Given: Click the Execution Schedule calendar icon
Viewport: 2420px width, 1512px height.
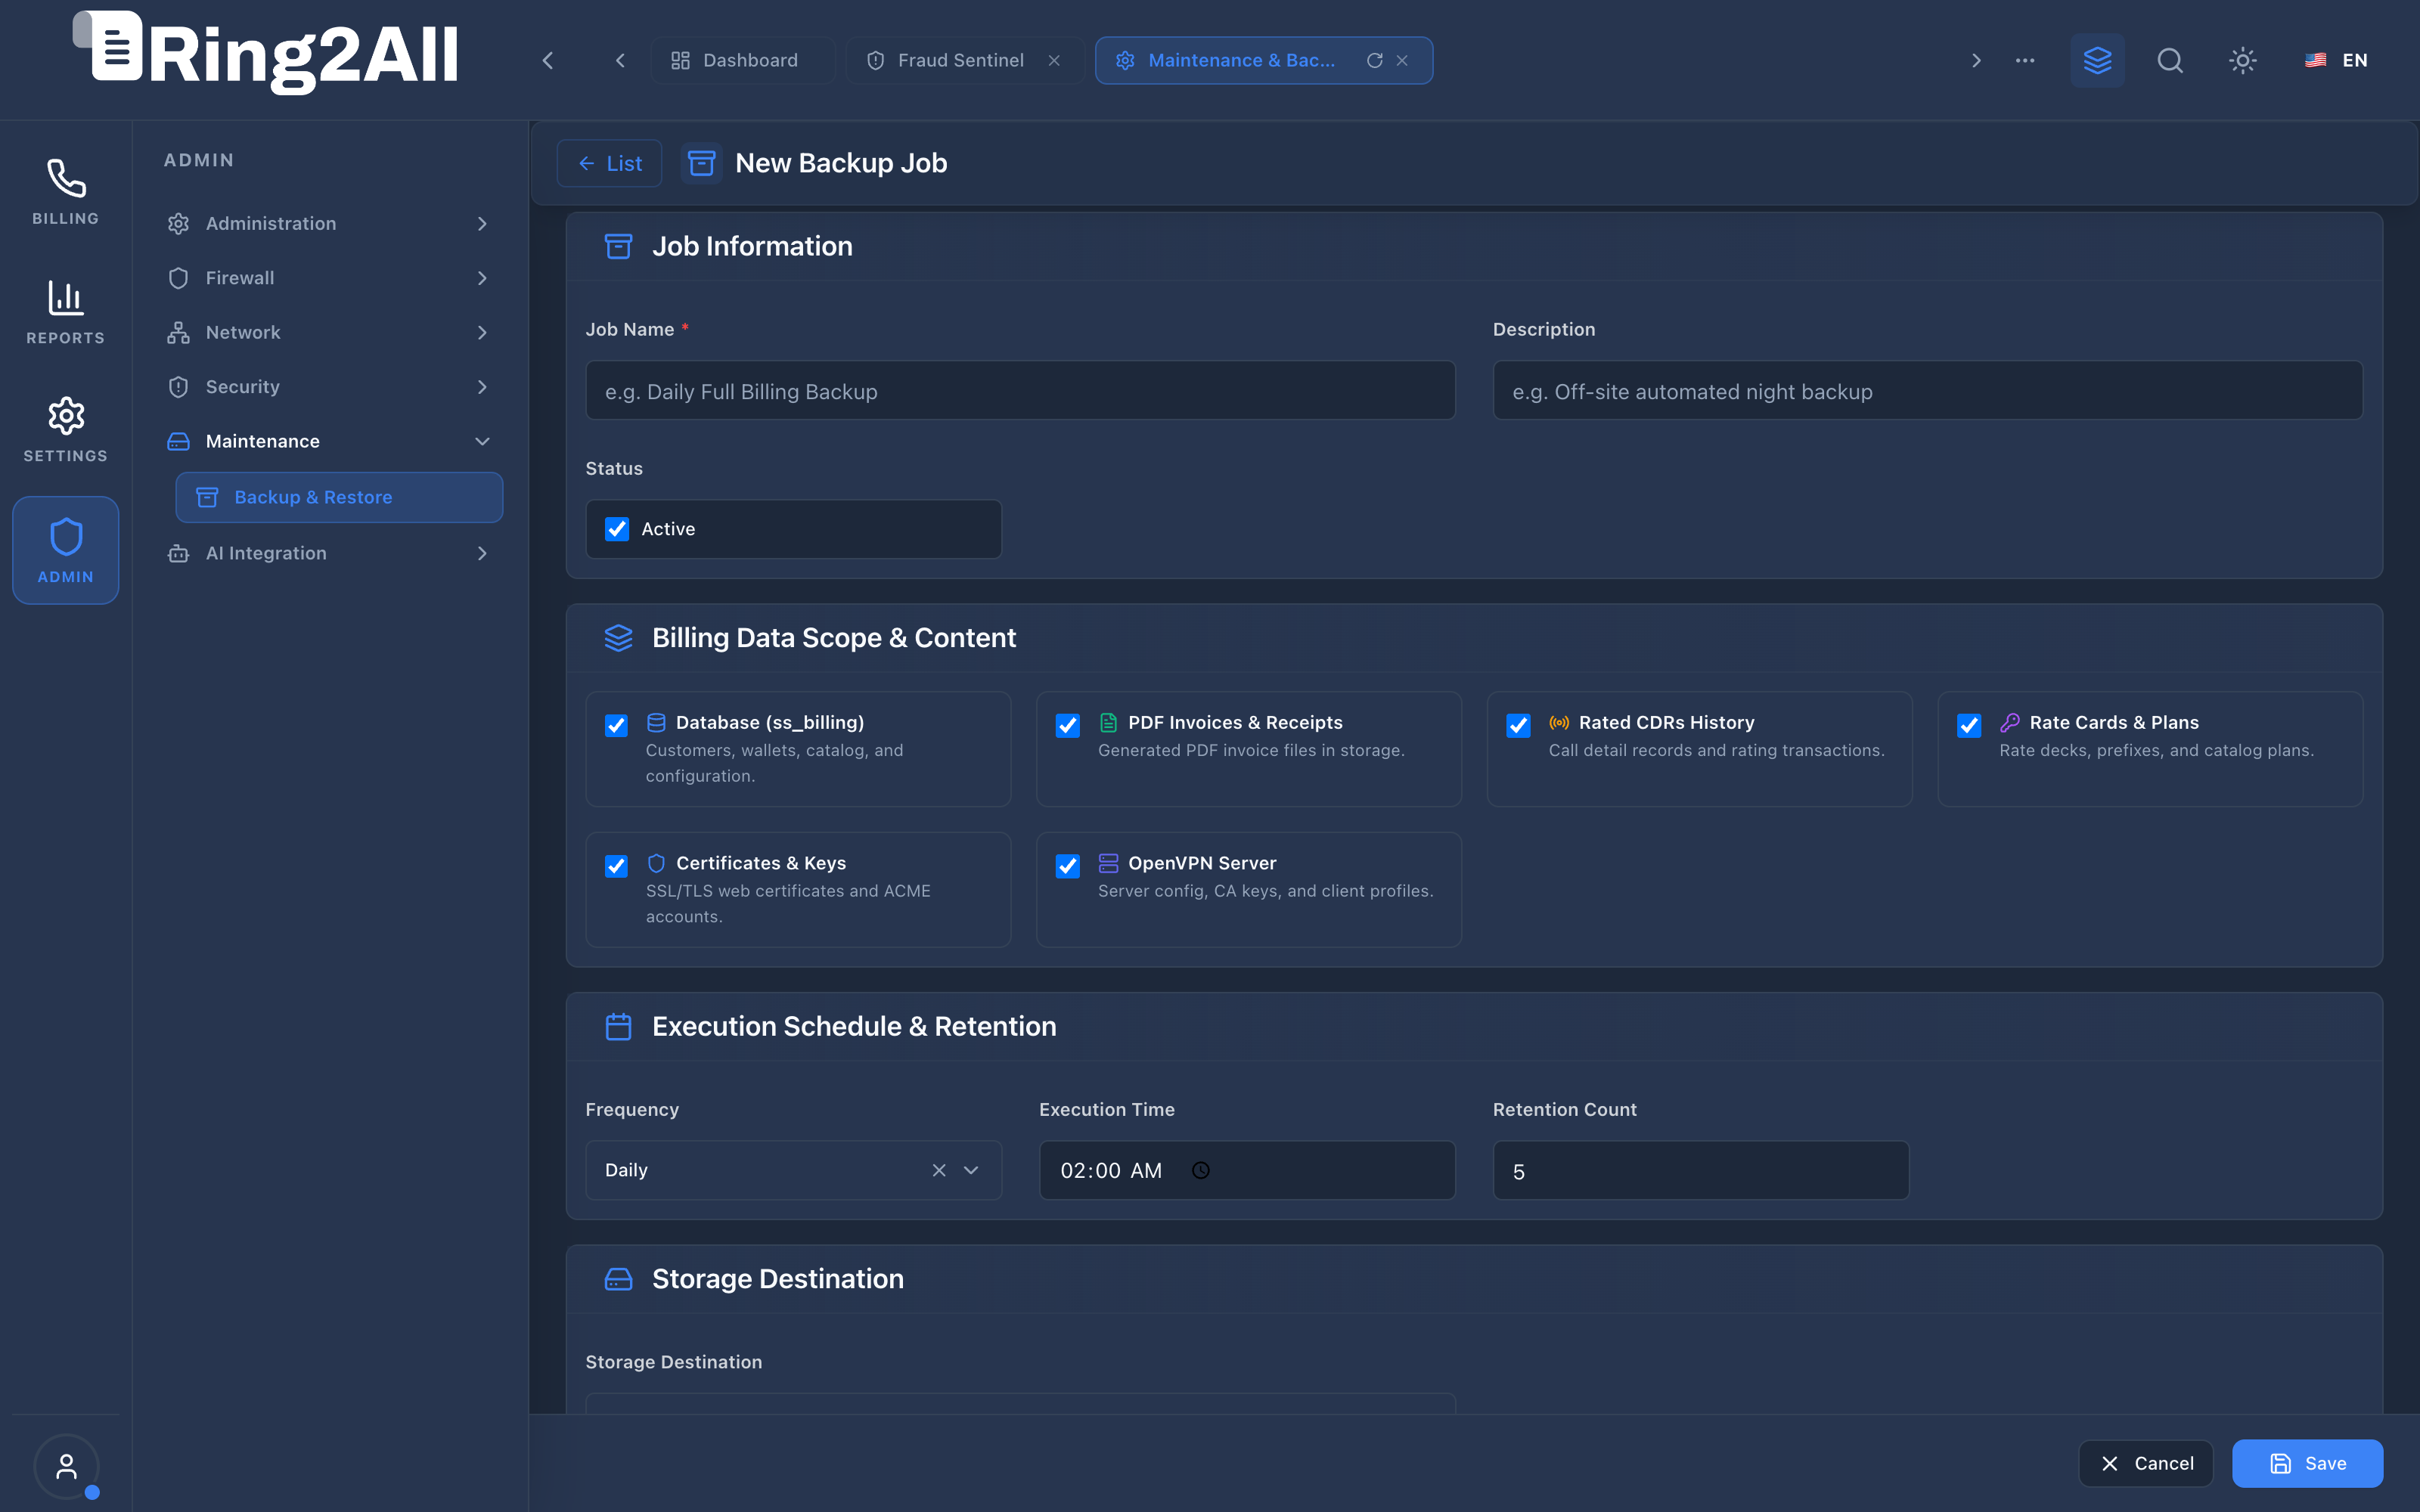Looking at the screenshot, I should 618,1027.
